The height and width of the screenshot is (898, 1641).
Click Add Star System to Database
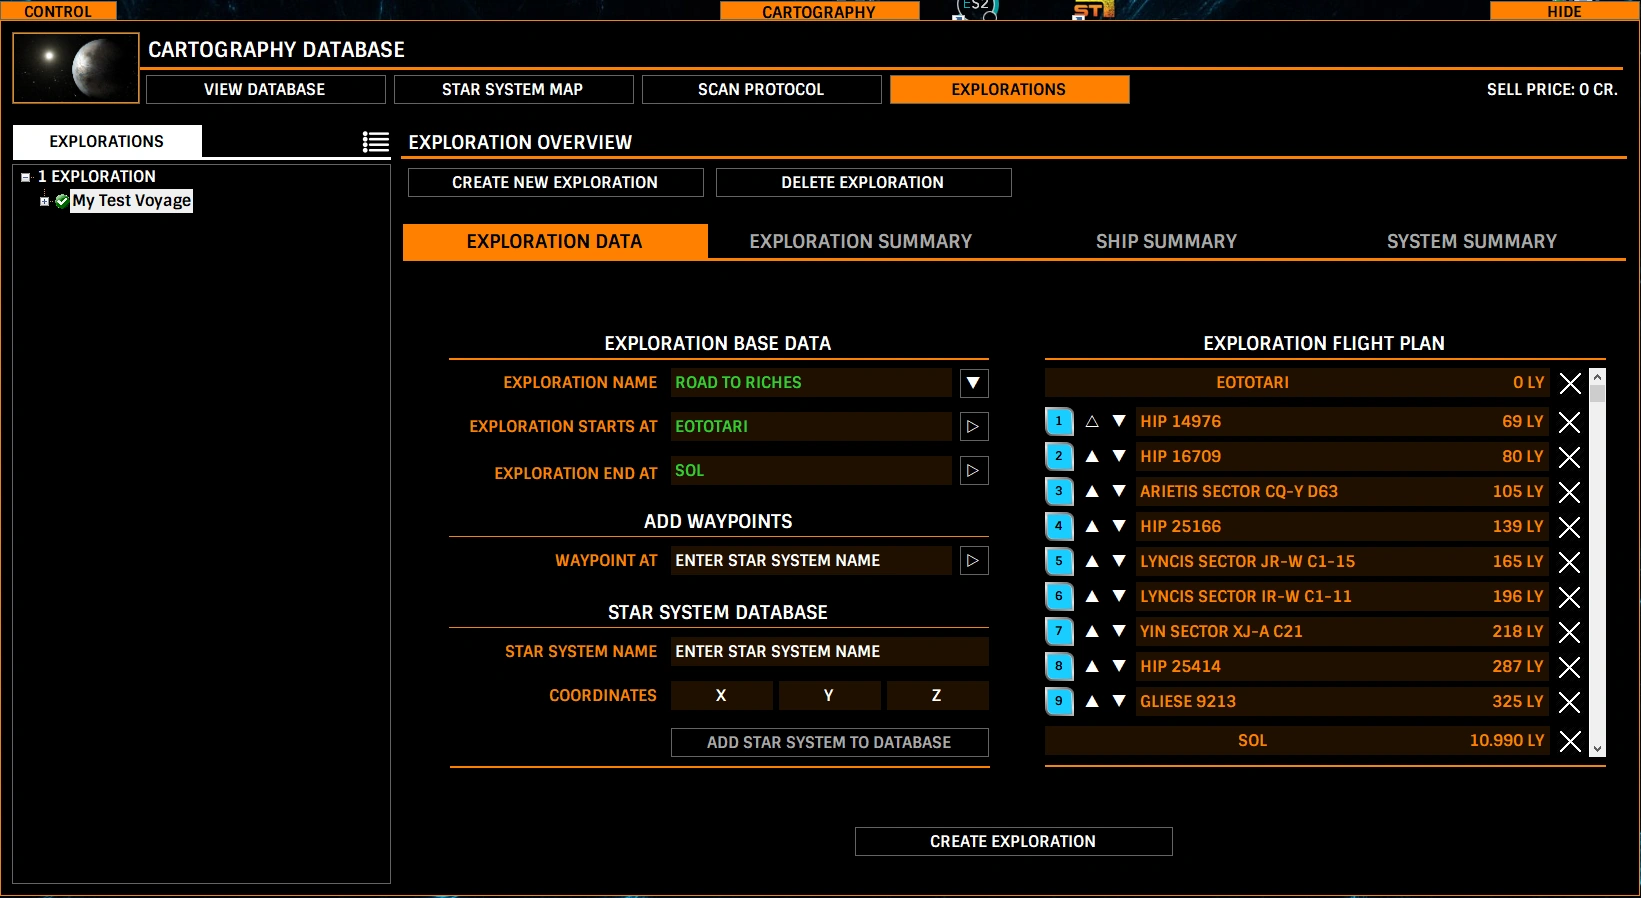point(829,742)
